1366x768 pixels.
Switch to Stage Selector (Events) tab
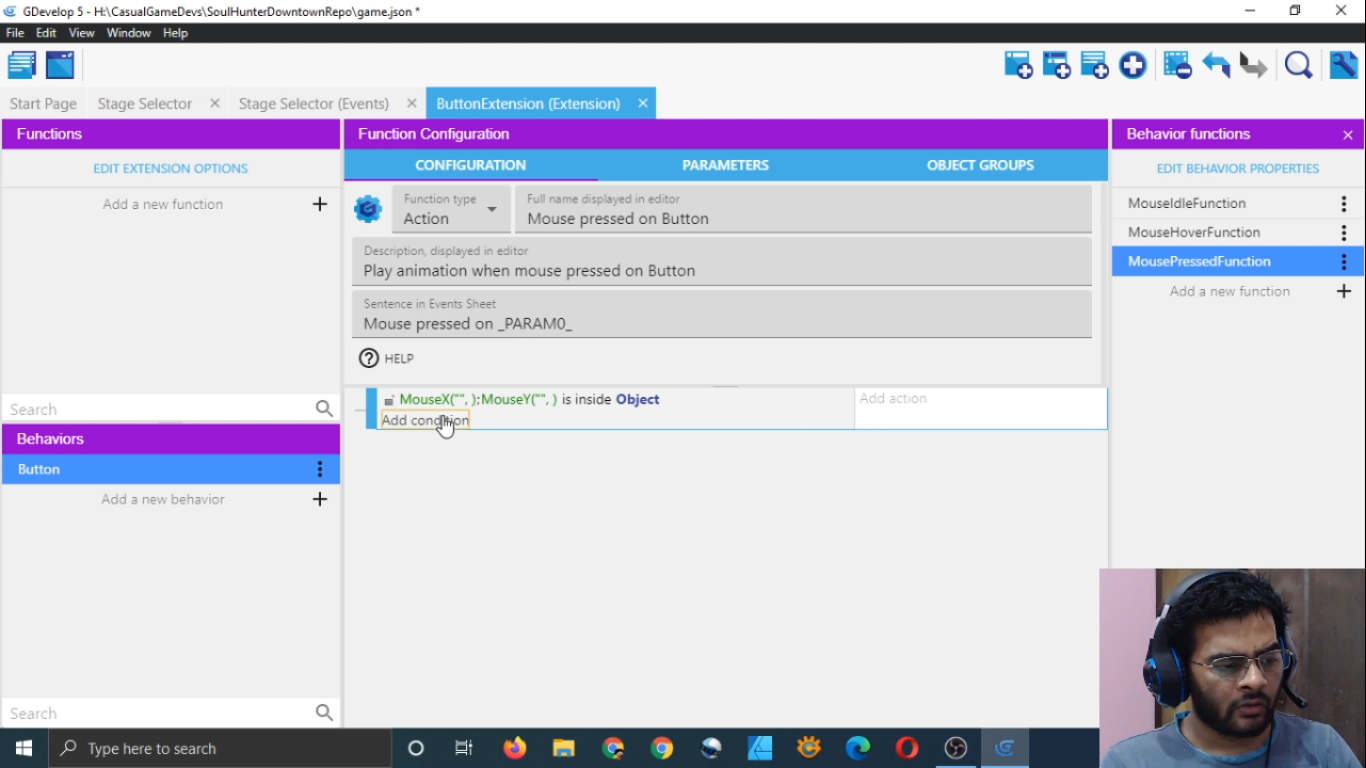pyautogui.click(x=314, y=103)
